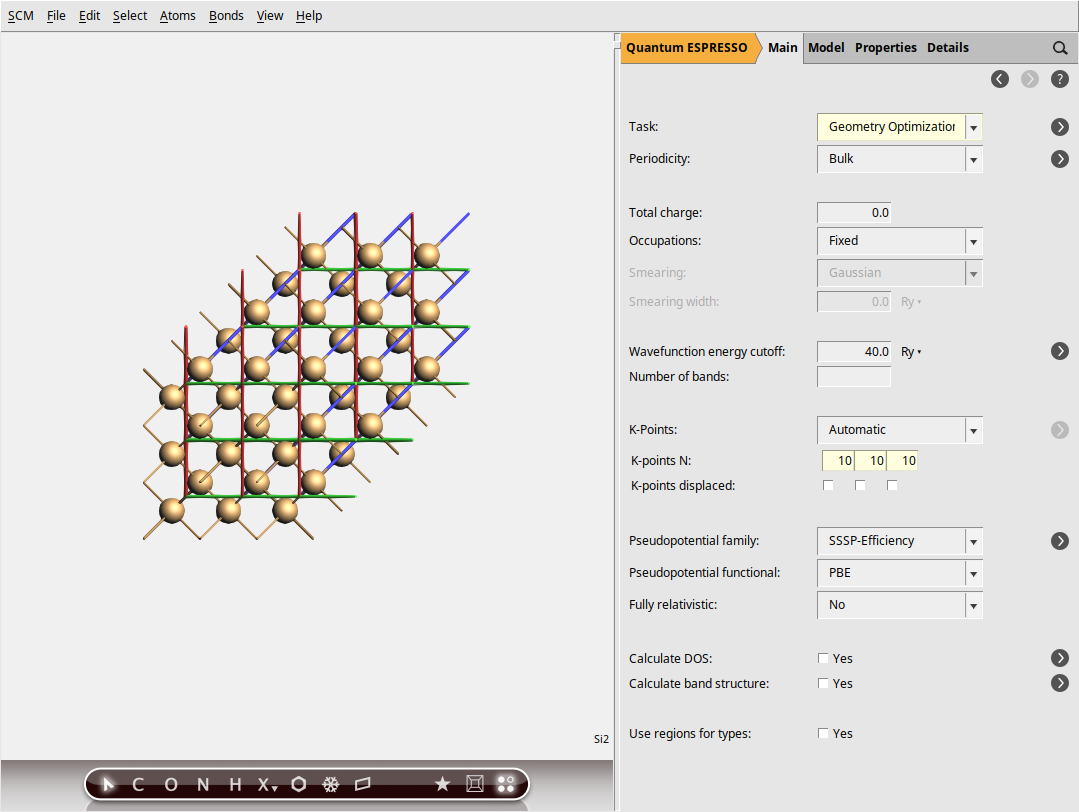Click the Quantum ESPRESSO mode button
This screenshot has height=812, width=1079.
(688, 47)
